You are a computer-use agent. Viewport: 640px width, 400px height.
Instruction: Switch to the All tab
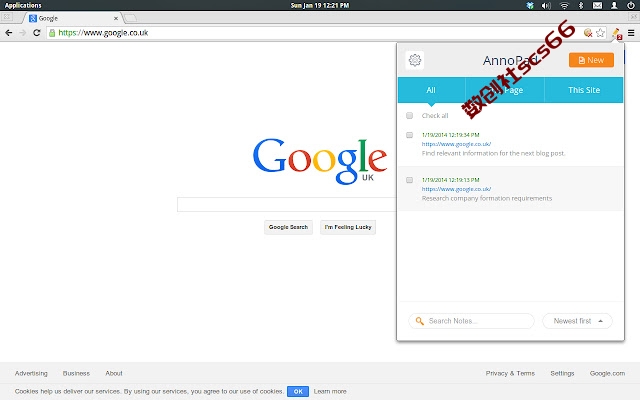(x=431, y=90)
